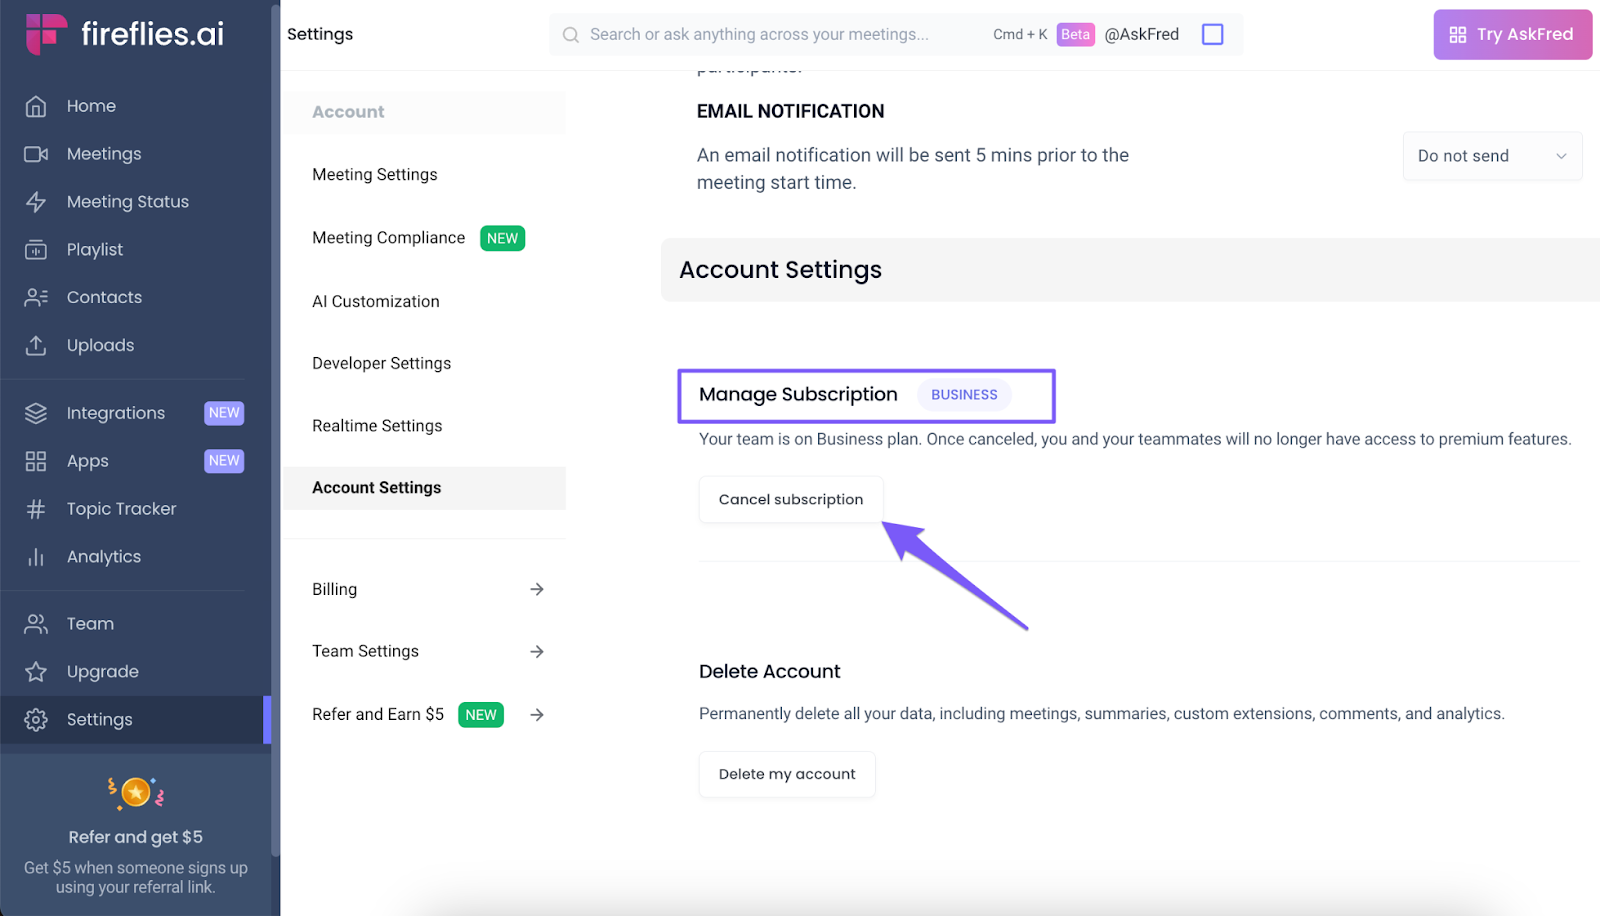Click the Billing arrow icon

coord(537,589)
